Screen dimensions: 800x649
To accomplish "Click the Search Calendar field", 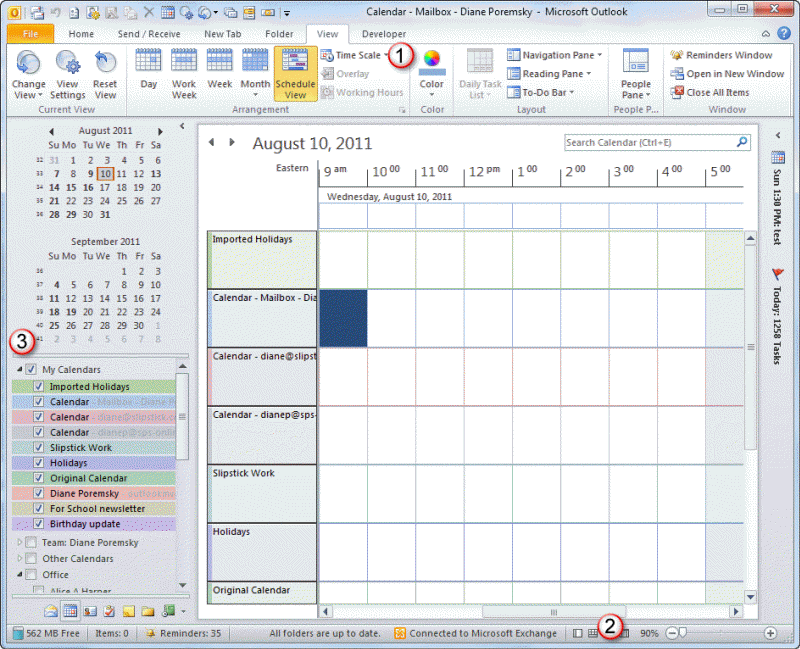I will [x=650, y=143].
